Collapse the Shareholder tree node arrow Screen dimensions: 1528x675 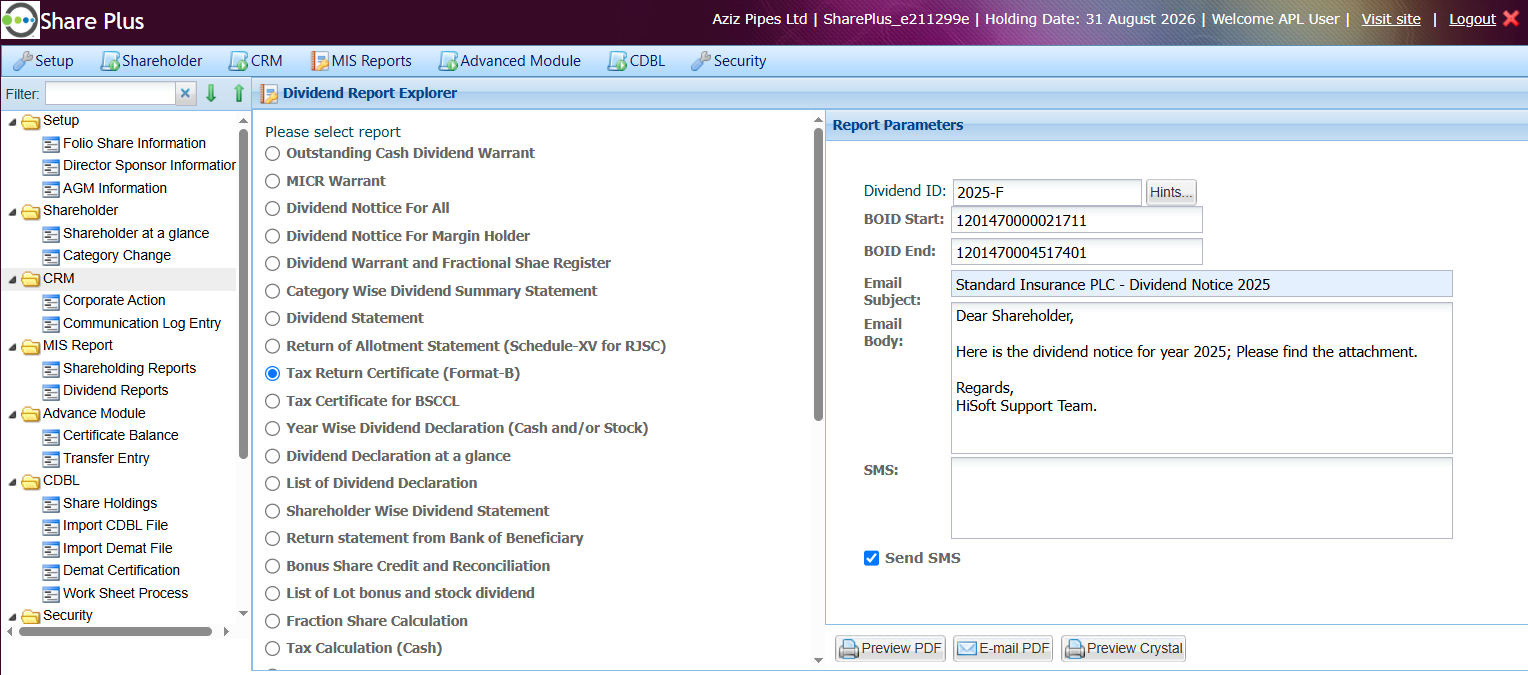[x=12, y=212]
